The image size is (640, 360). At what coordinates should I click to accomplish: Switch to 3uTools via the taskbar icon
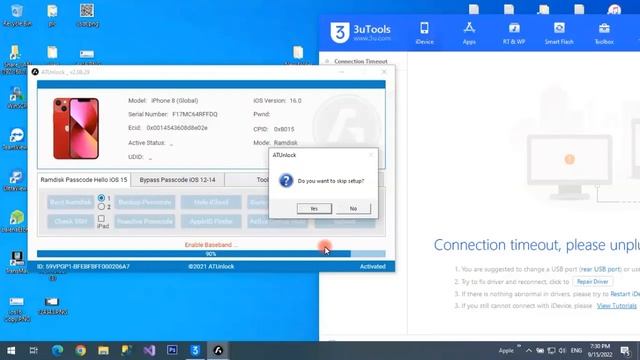[x=195, y=350]
